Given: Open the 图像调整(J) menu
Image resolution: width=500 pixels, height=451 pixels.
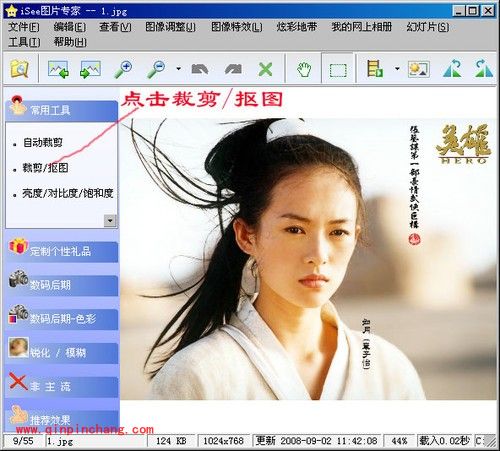Looking at the screenshot, I should 170,27.
